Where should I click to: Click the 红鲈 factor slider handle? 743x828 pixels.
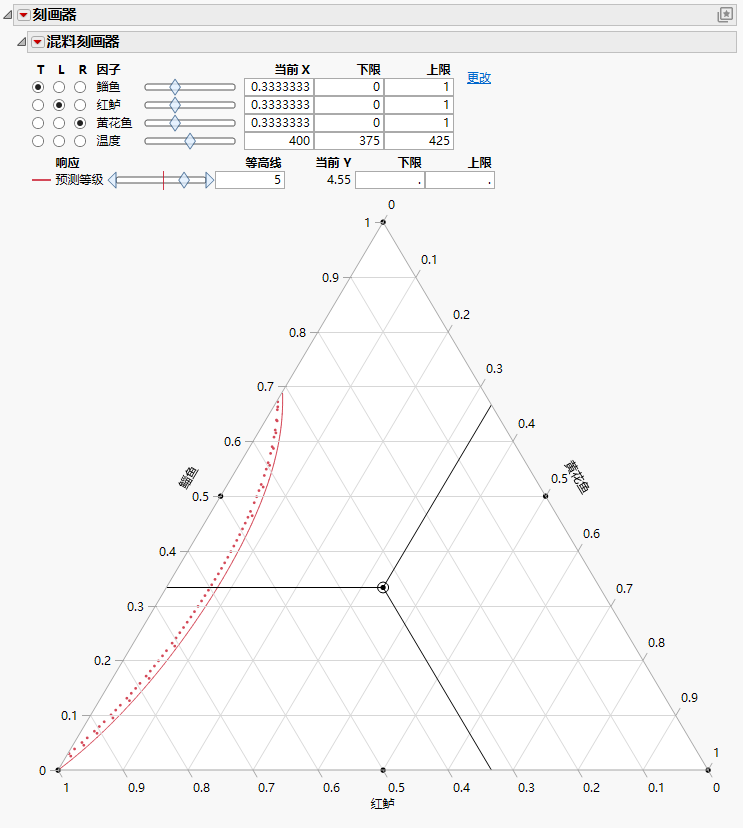click(x=175, y=105)
